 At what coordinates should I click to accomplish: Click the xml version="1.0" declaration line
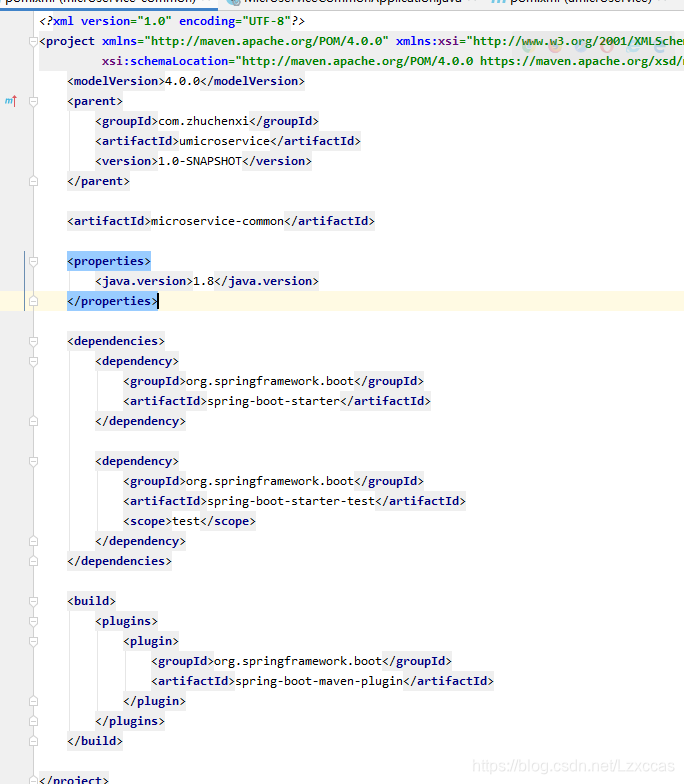point(172,21)
